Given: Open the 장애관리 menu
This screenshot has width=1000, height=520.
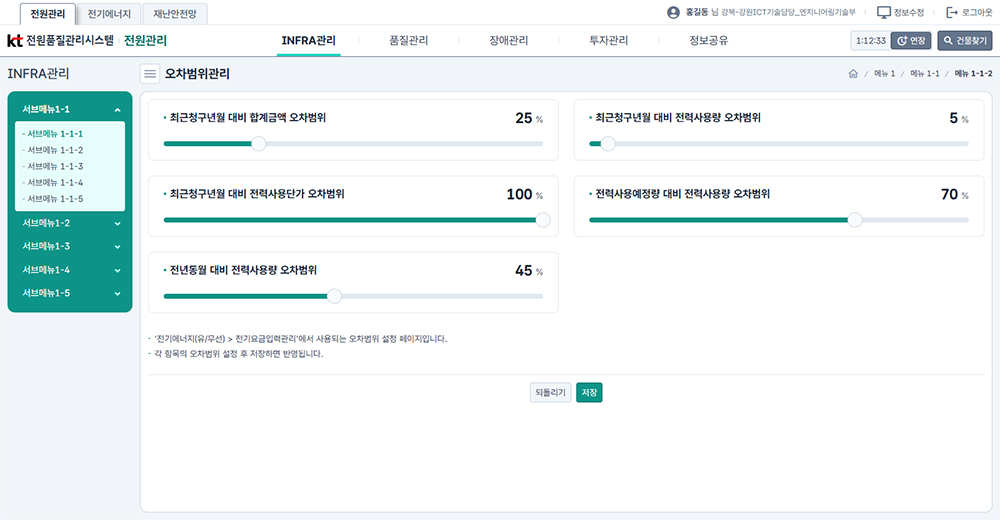Looking at the screenshot, I should 508,41.
